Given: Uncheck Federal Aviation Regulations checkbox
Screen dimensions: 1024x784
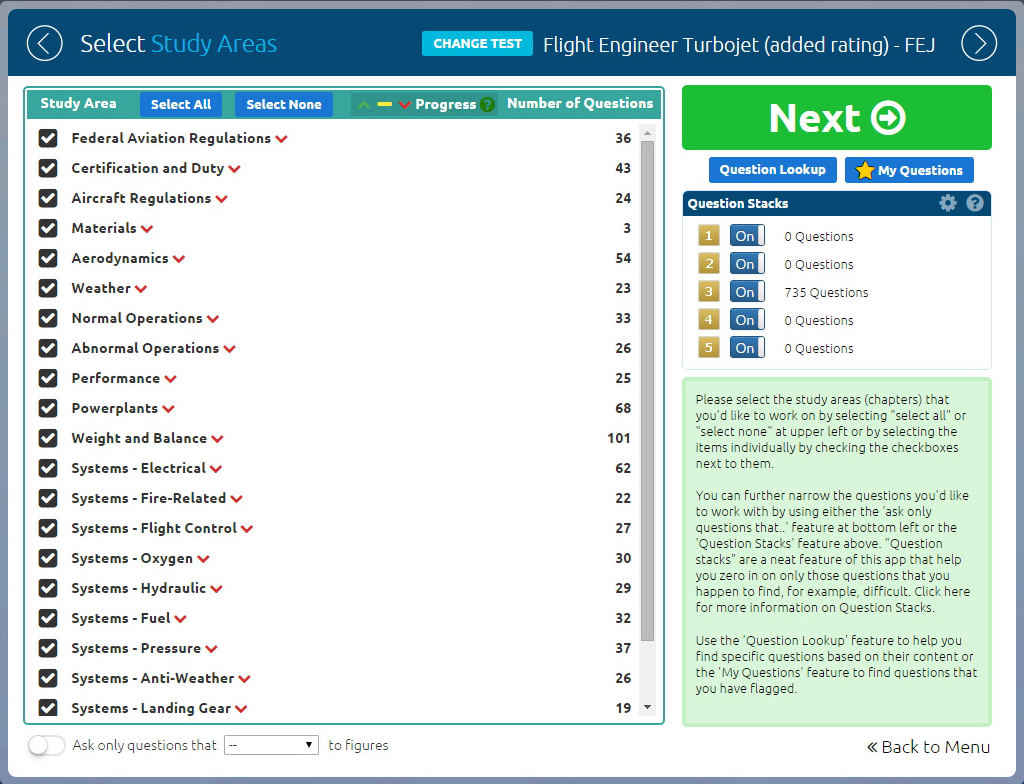Looking at the screenshot, I should 48,139.
